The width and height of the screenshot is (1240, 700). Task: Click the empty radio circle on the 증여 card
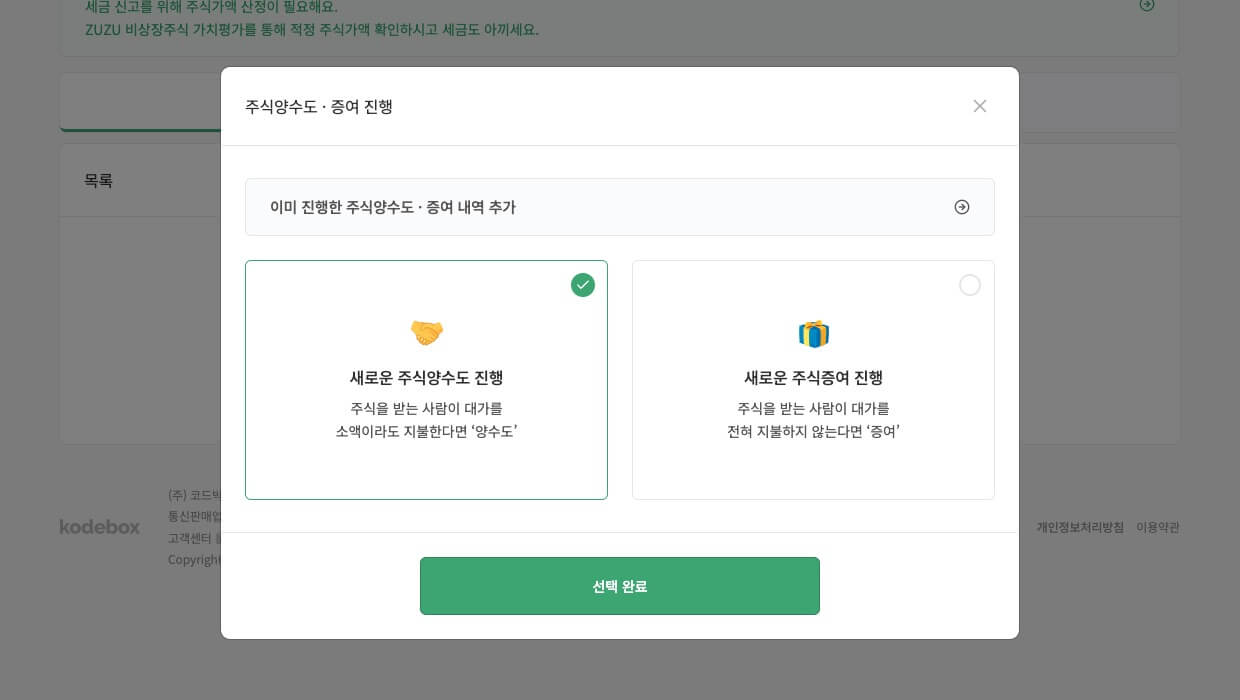tap(970, 285)
